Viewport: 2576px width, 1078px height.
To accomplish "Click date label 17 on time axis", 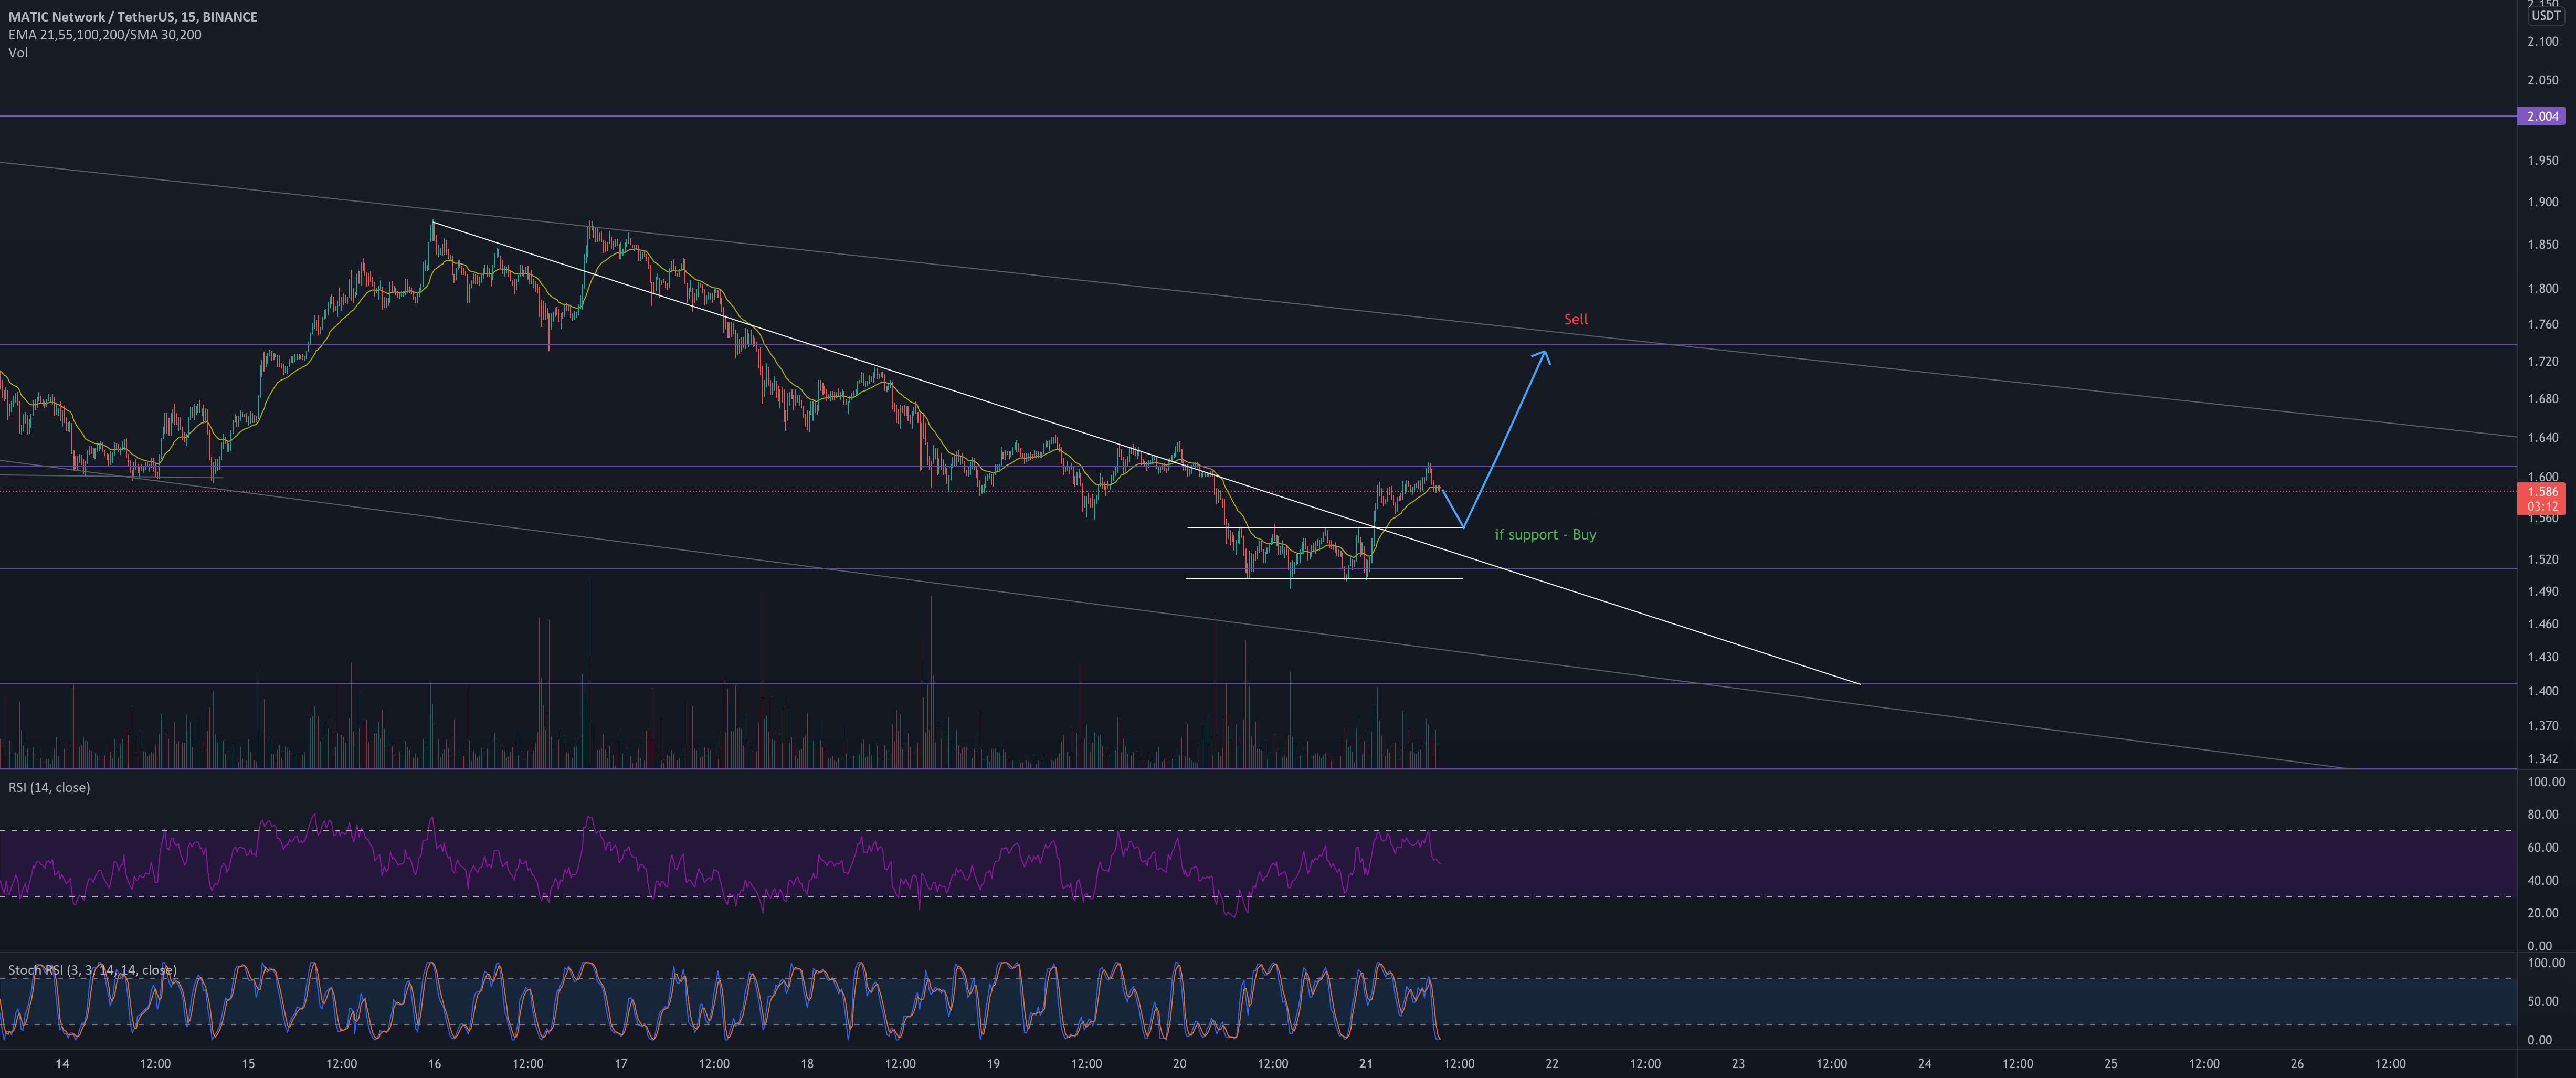I will pyautogui.click(x=621, y=1064).
